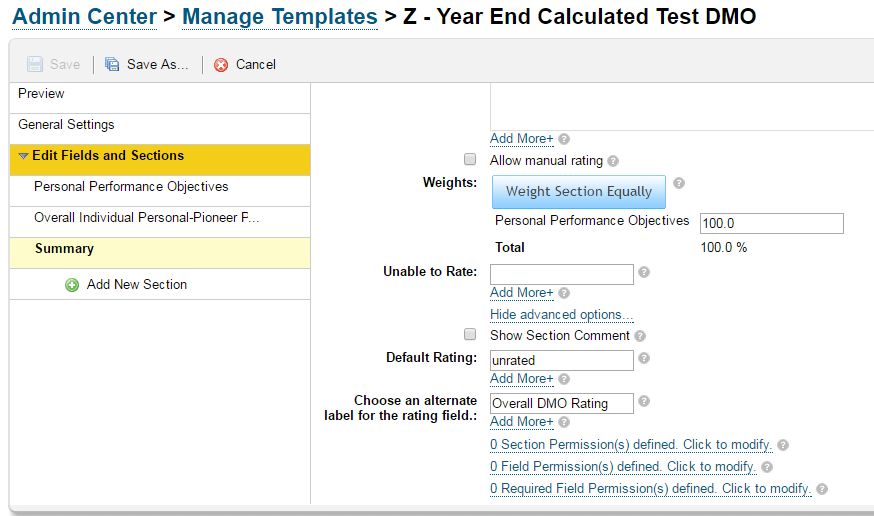The image size is (874, 516).
Task: Open the help icon beside Allow manual rating
Action: (x=613, y=161)
